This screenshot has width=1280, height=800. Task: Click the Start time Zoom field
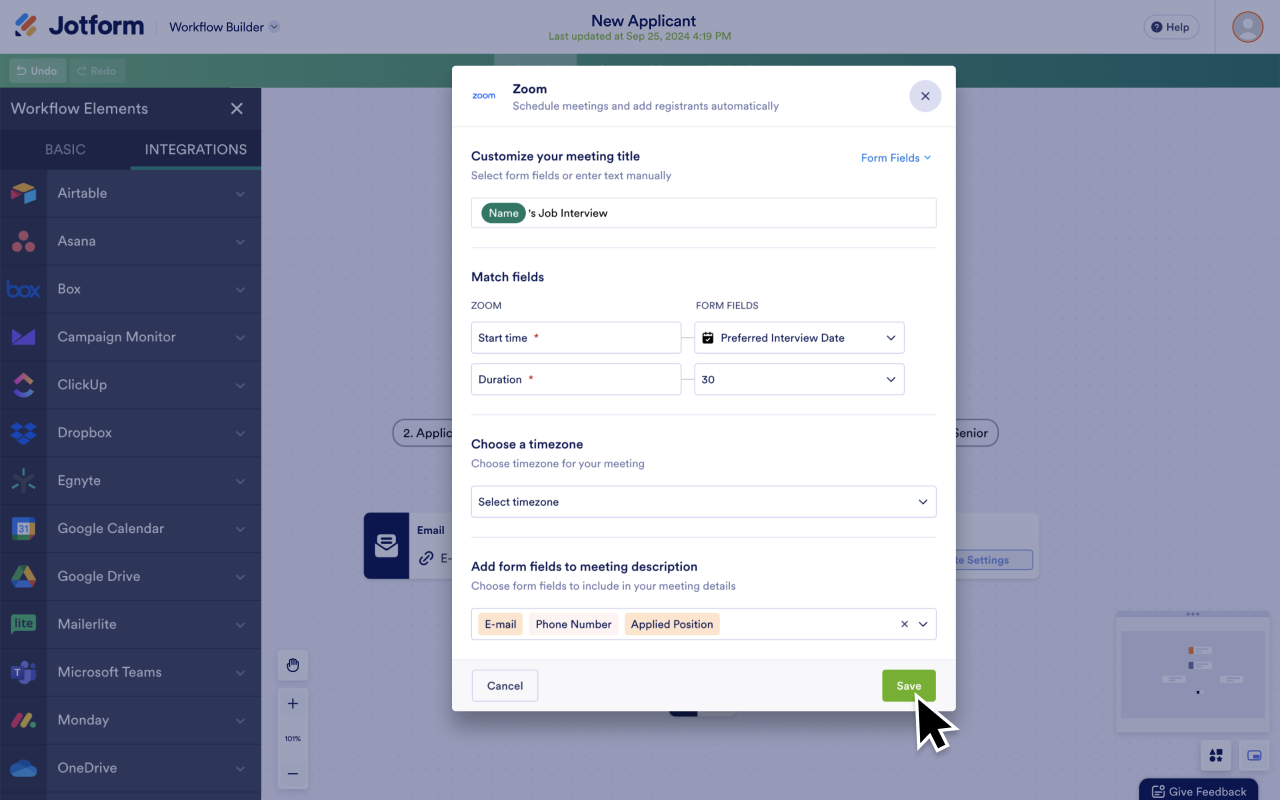pyautogui.click(x=576, y=338)
